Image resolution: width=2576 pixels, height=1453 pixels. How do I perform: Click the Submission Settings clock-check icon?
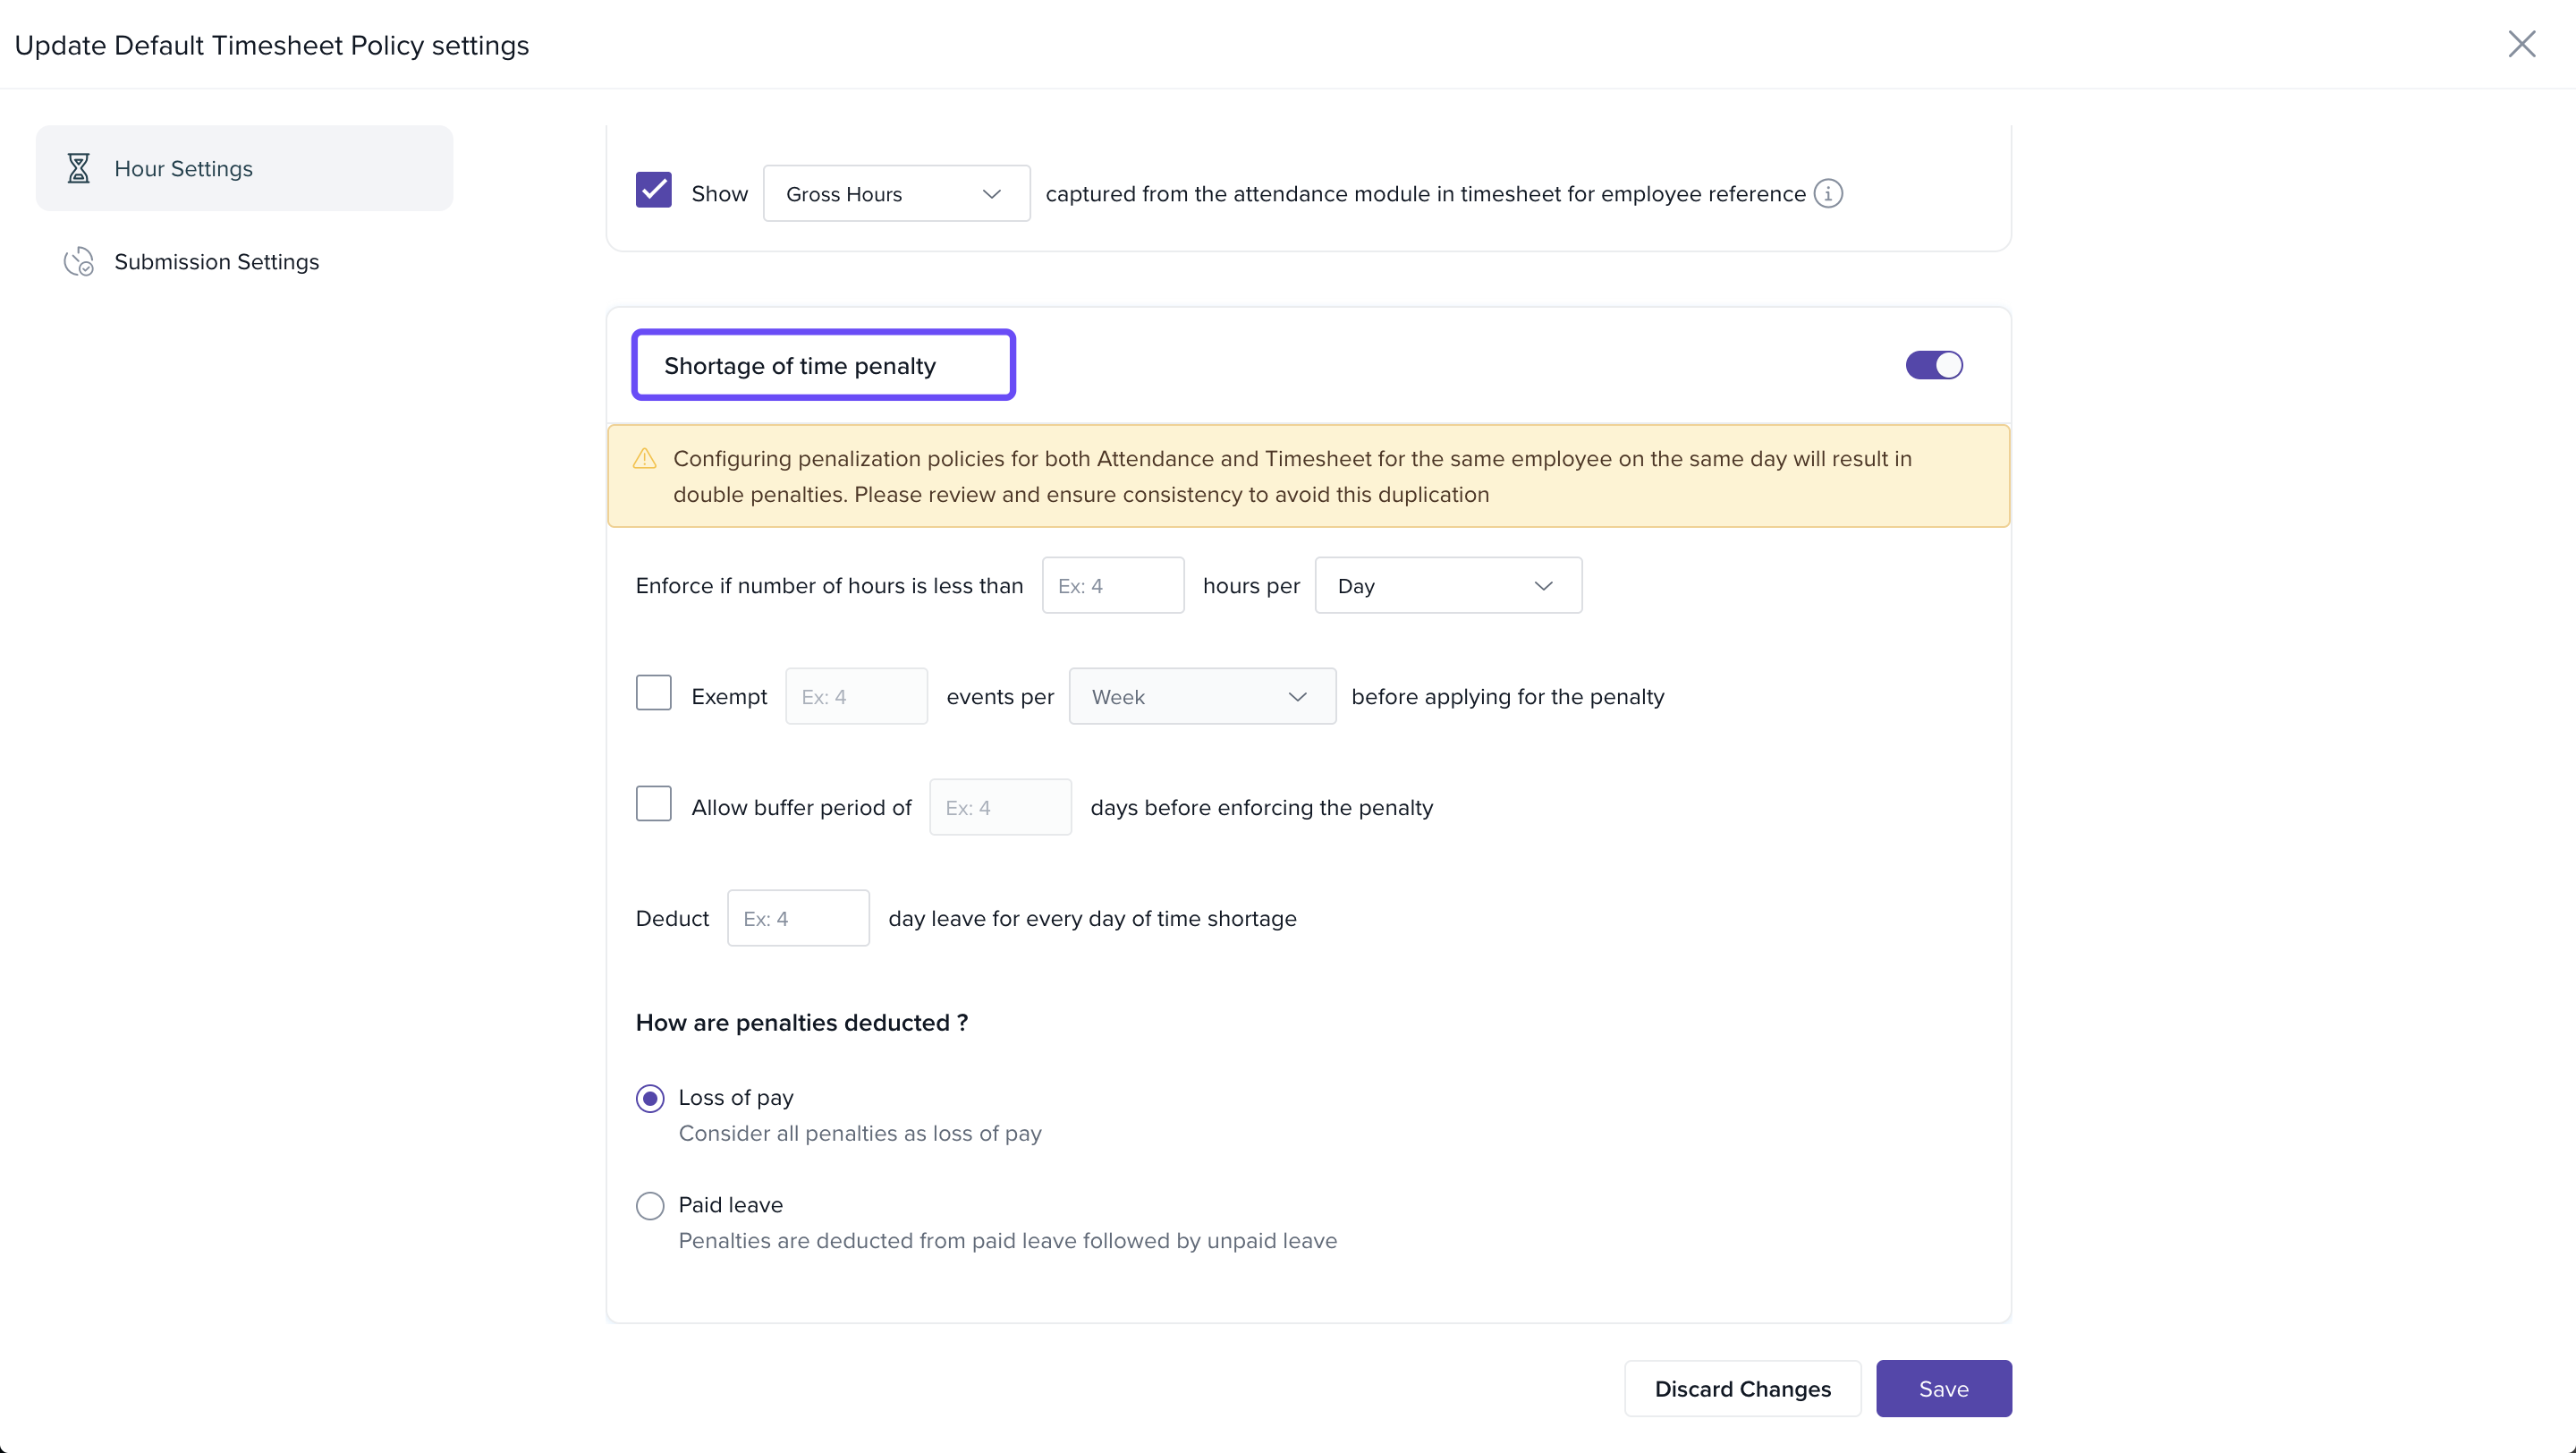pos(78,262)
